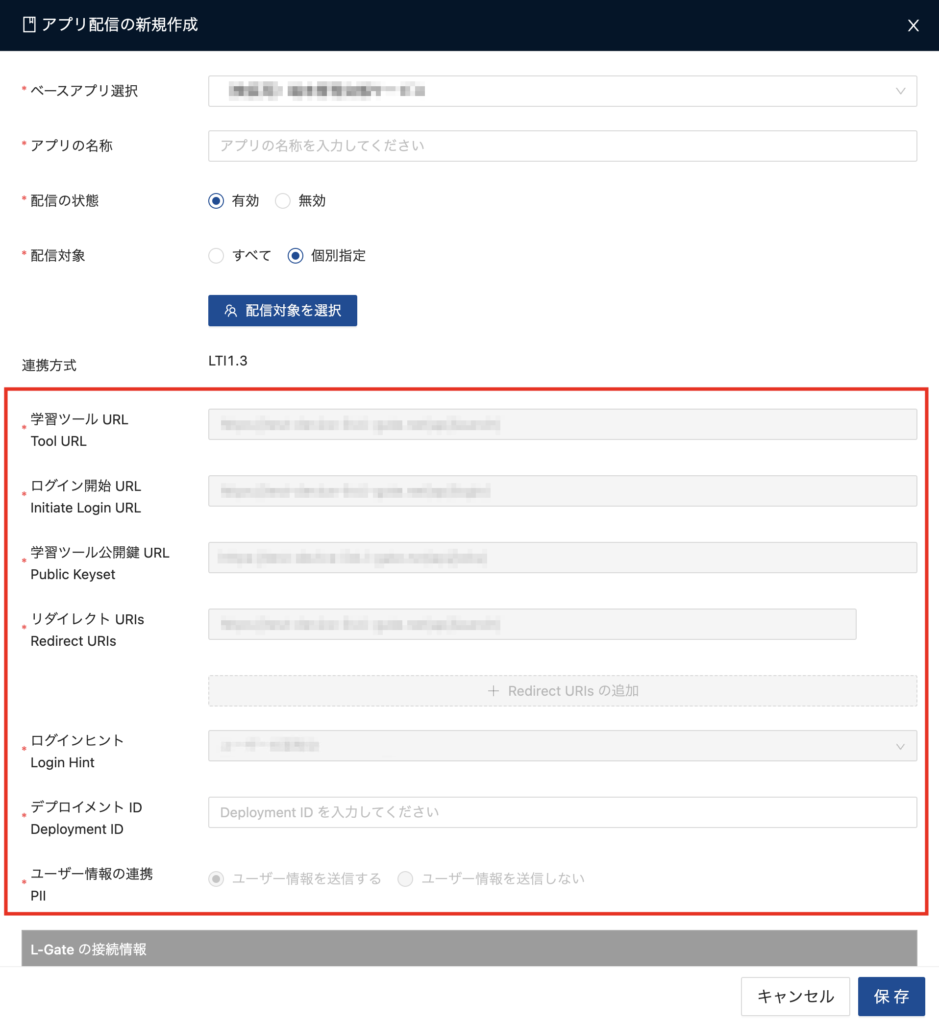
Task: Select ユーザー情報を送信する option
Action: 216,879
